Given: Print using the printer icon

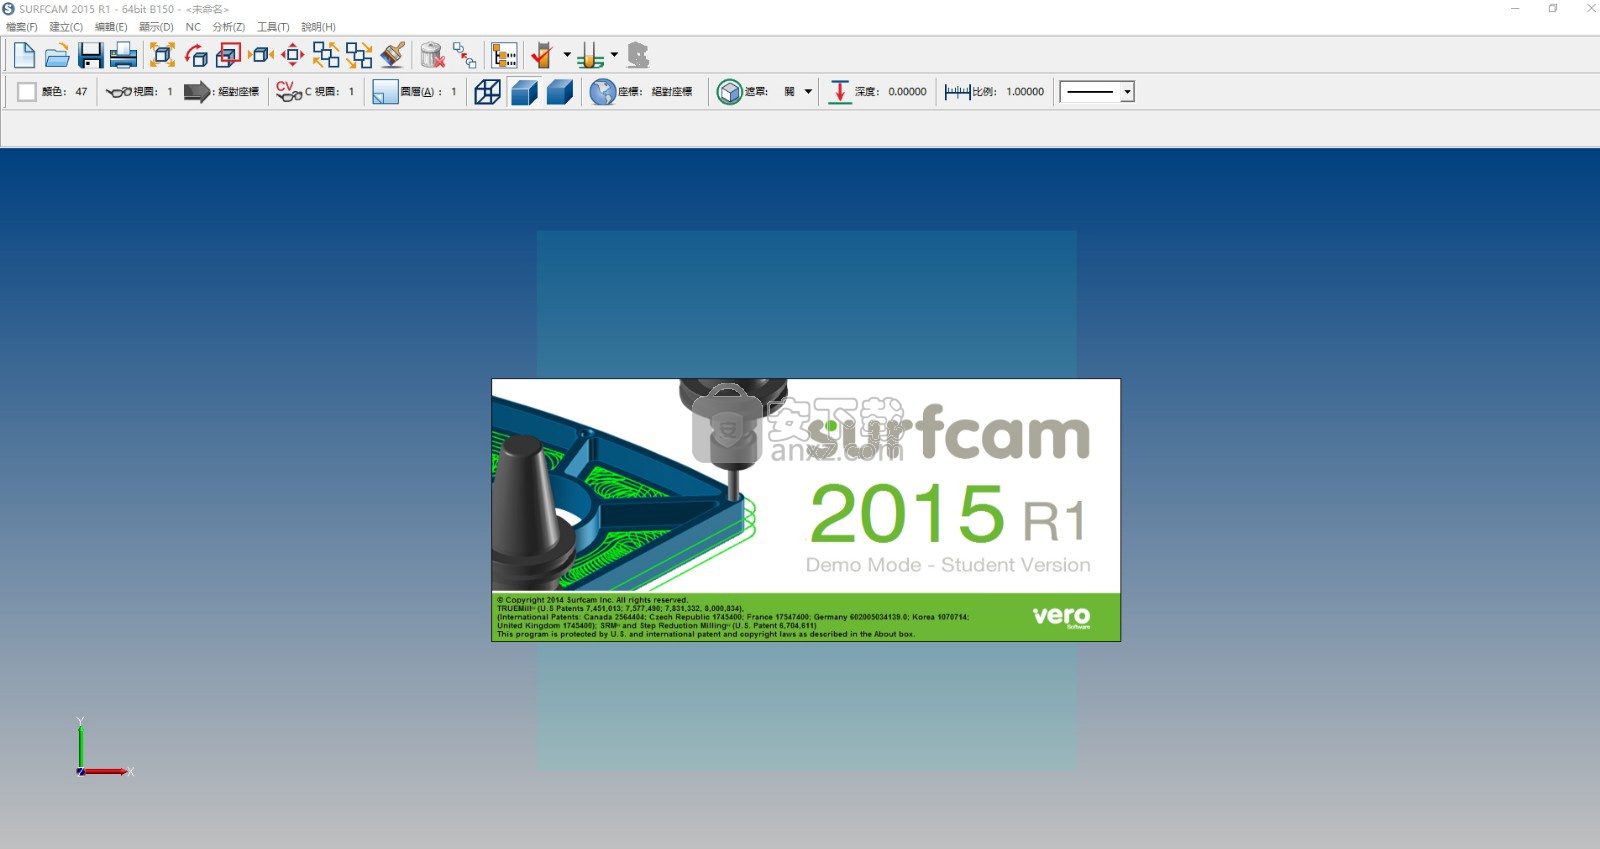Looking at the screenshot, I should pyautogui.click(x=123, y=56).
